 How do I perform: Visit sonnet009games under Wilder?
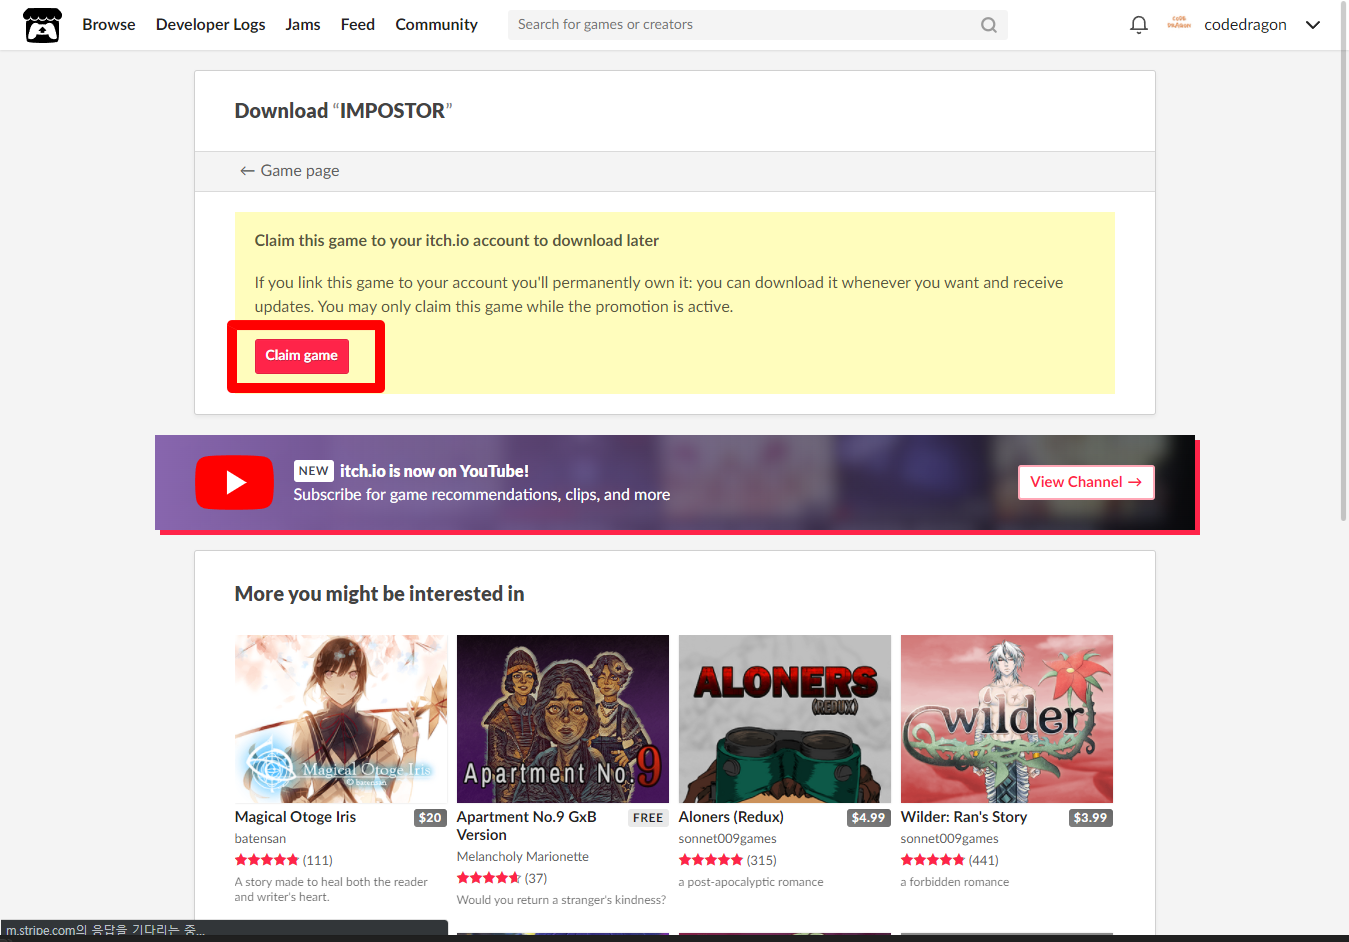(950, 839)
